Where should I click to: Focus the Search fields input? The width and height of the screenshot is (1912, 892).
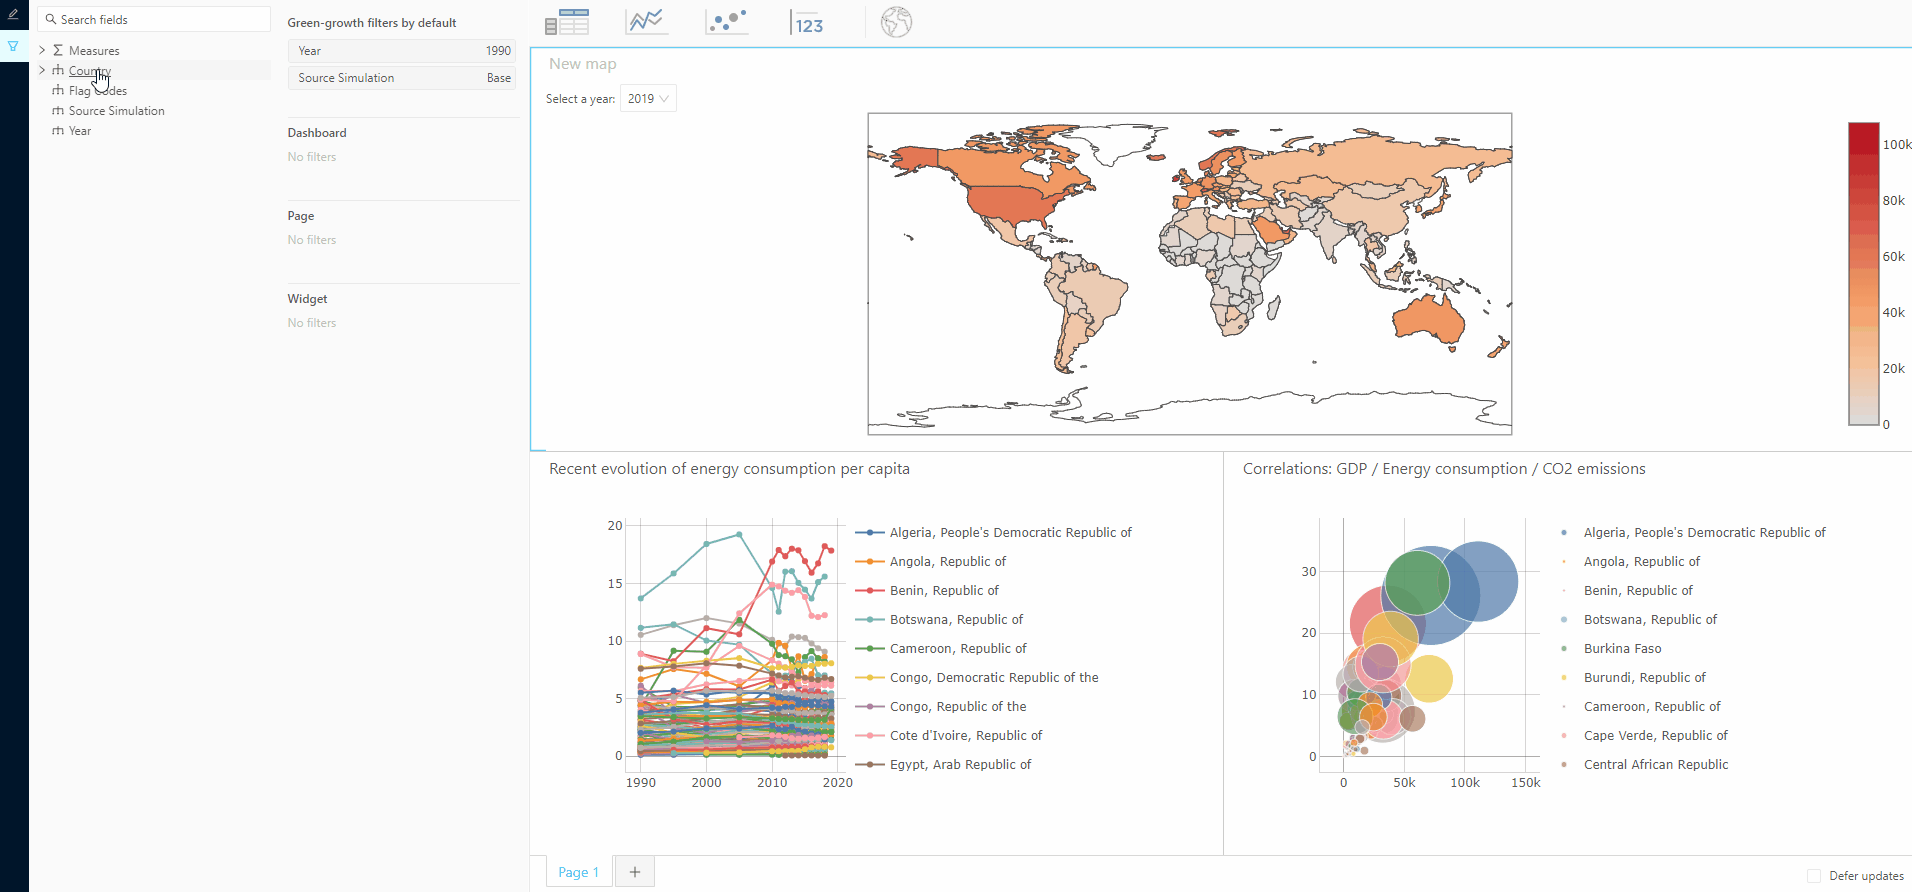pos(160,20)
